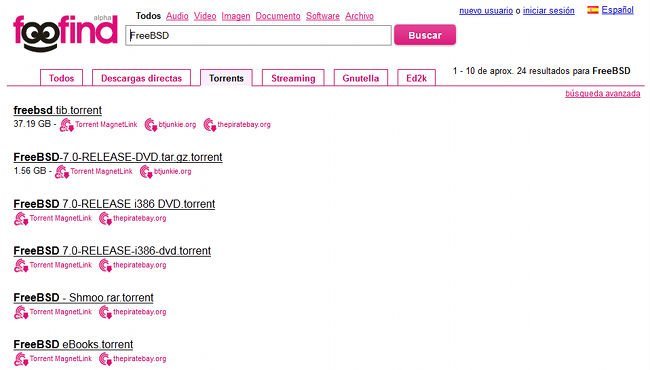
Task: Select Todos file type filter
Action: tap(148, 16)
